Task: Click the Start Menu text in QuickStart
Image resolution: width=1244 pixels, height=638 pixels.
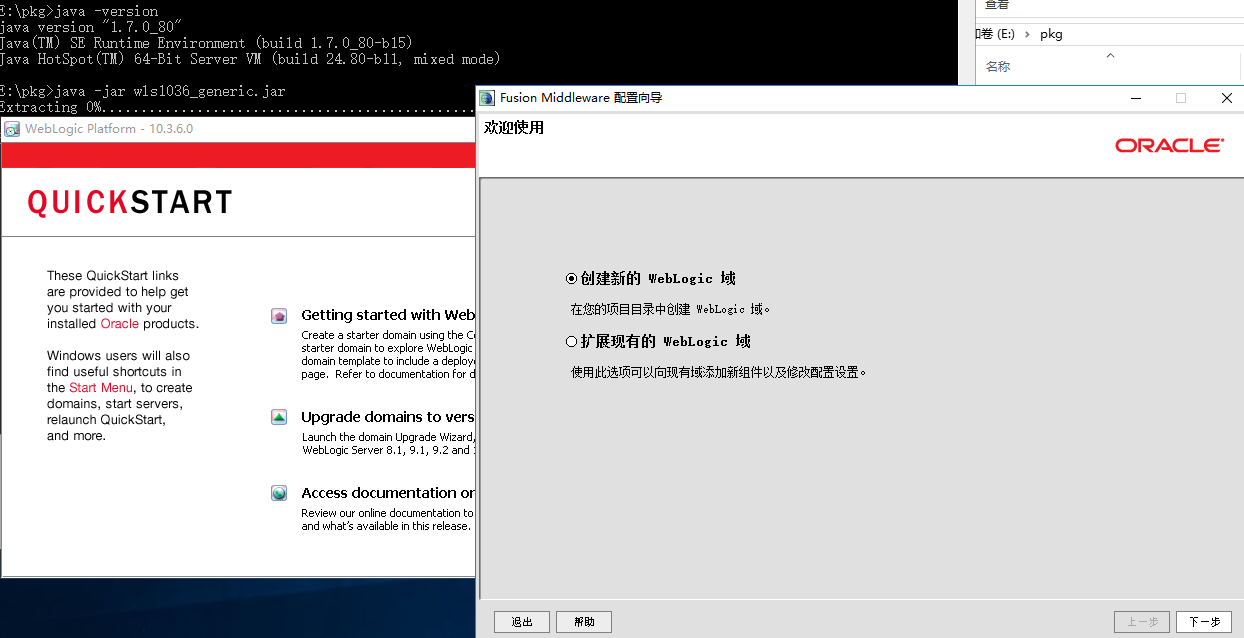Action: coord(101,388)
